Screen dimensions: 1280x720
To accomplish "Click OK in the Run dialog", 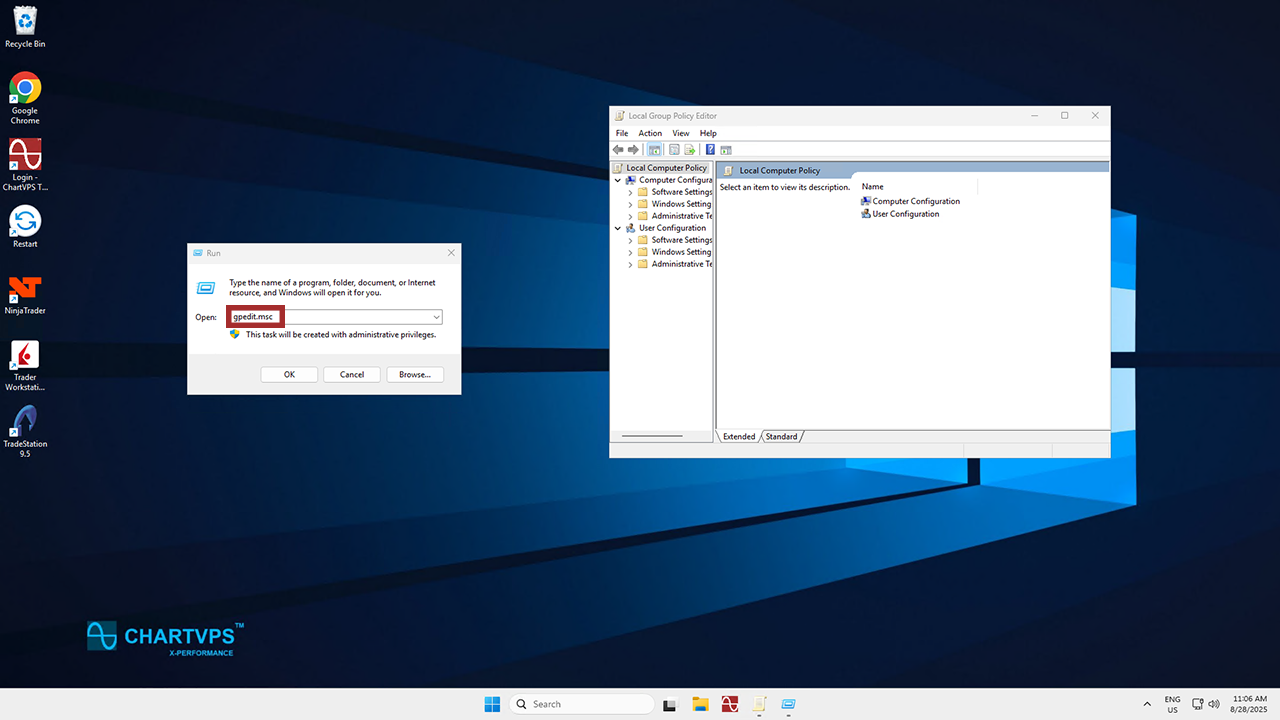I will (289, 374).
